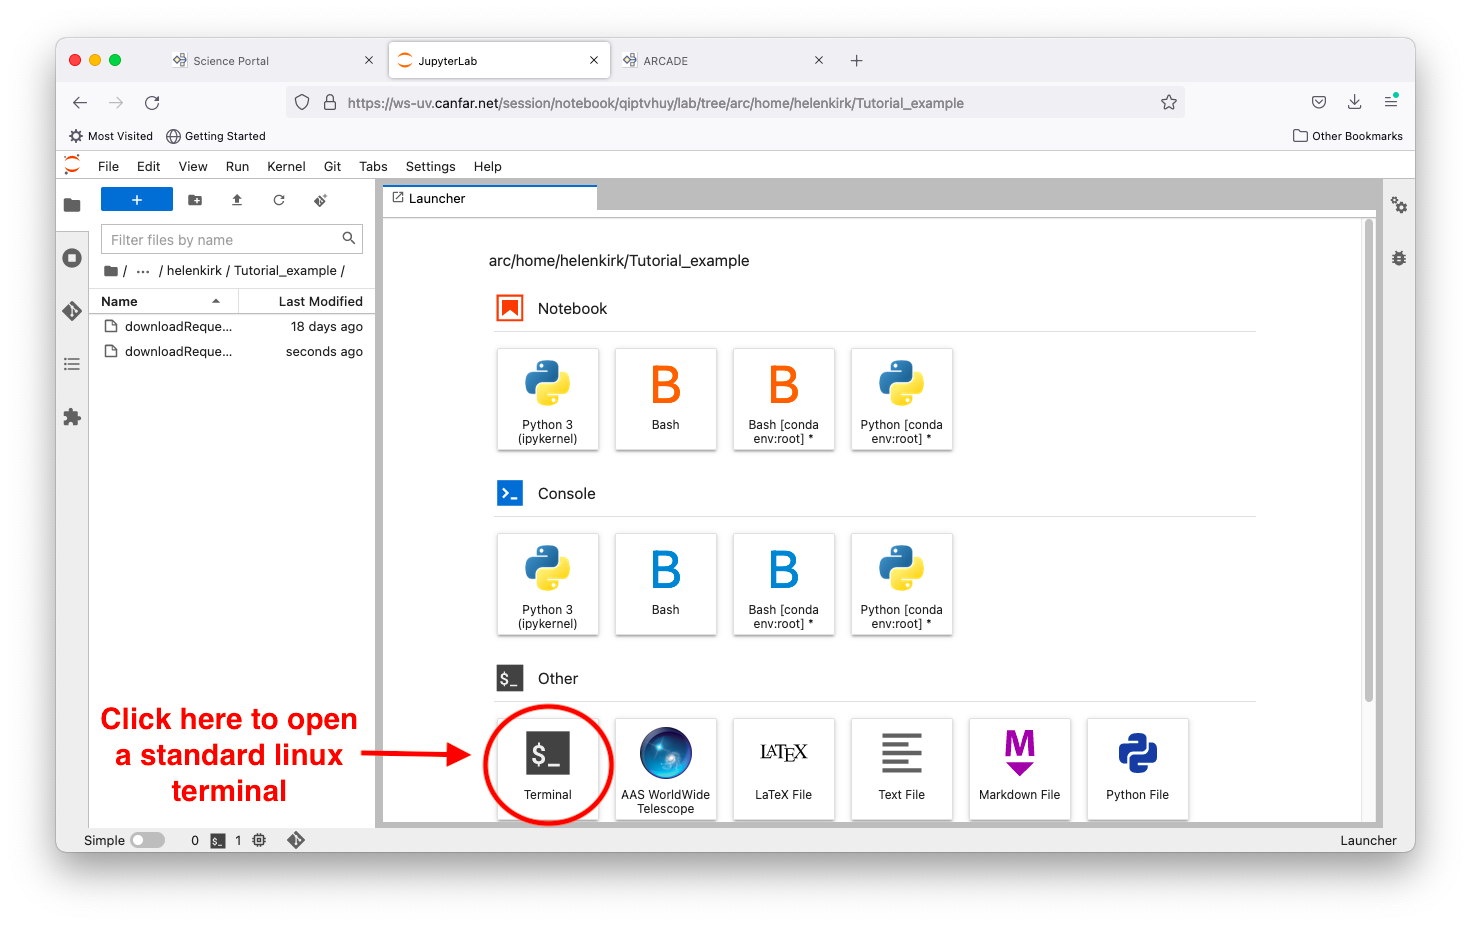Open the View menu
The height and width of the screenshot is (926, 1471).
point(193,166)
